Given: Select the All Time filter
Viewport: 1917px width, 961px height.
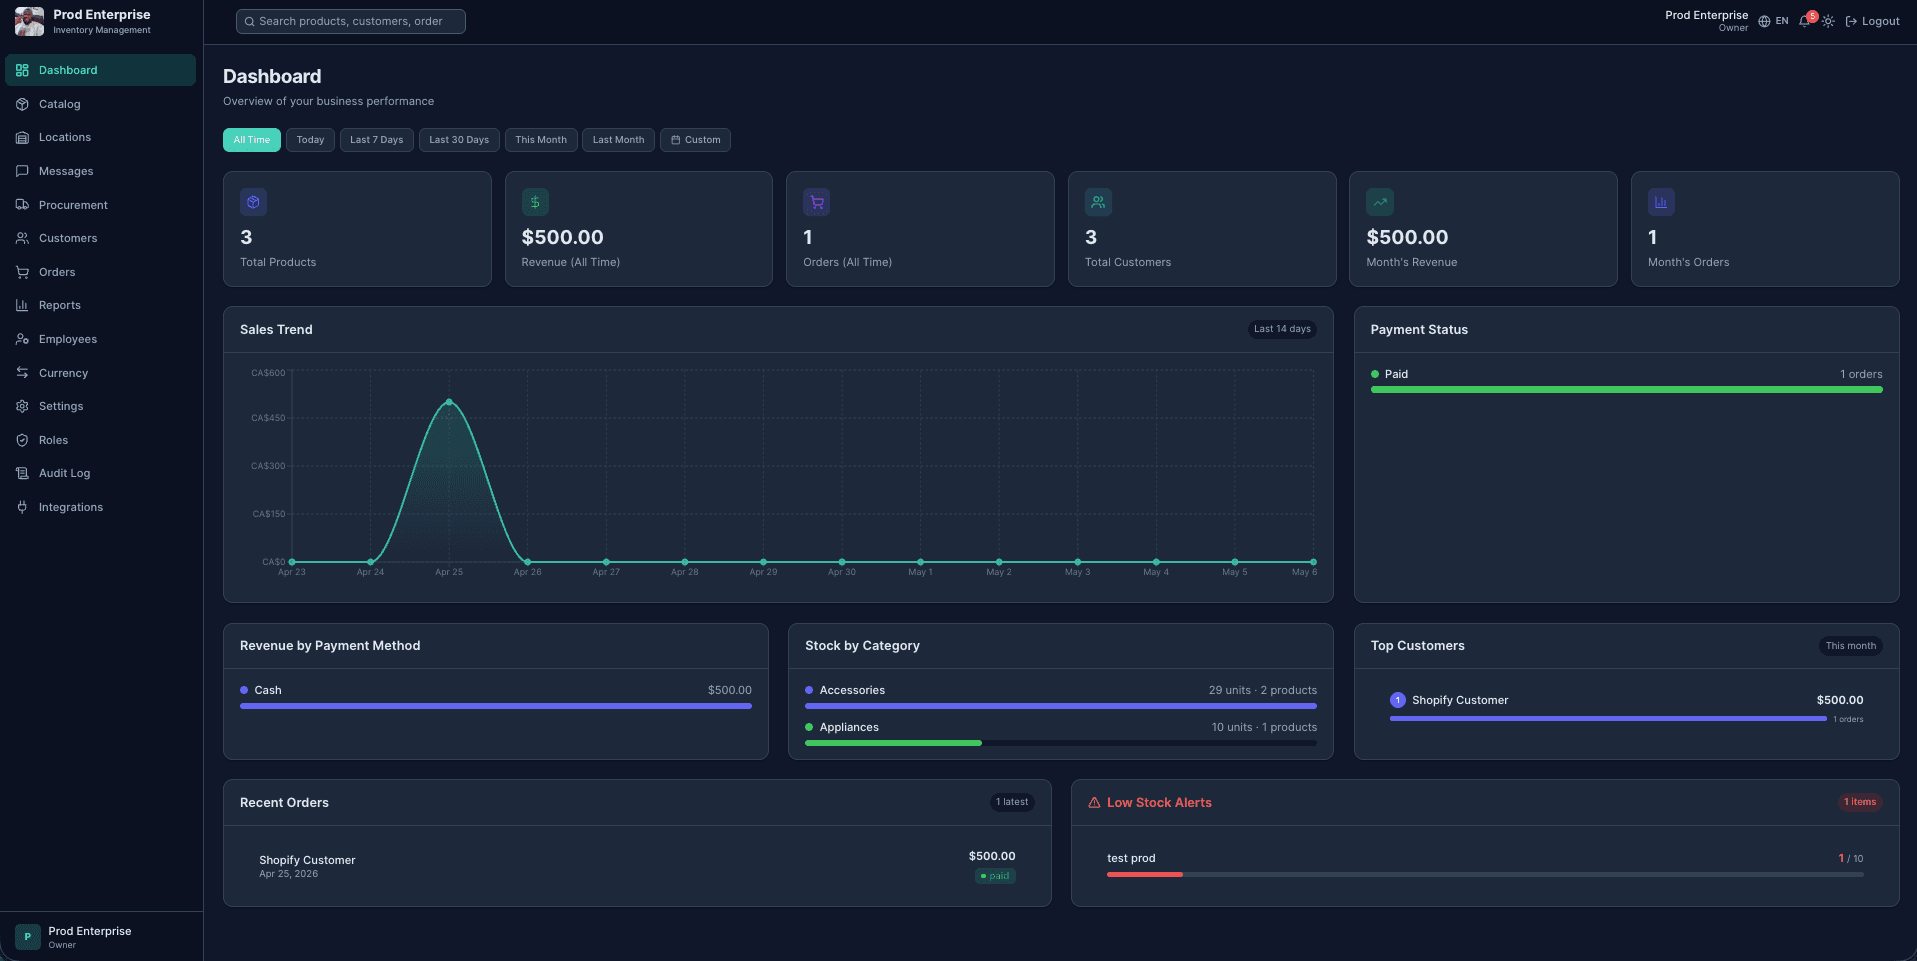Looking at the screenshot, I should click(252, 140).
